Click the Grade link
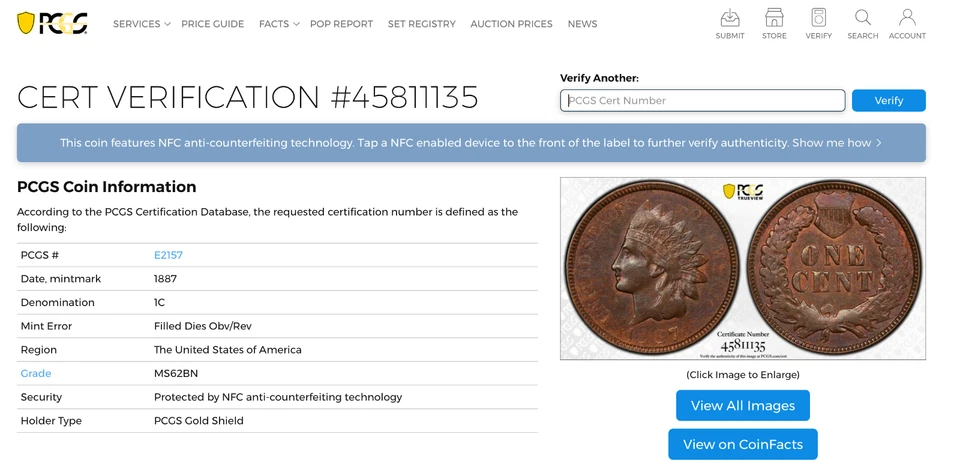This screenshot has width=960, height=473. [x=36, y=373]
